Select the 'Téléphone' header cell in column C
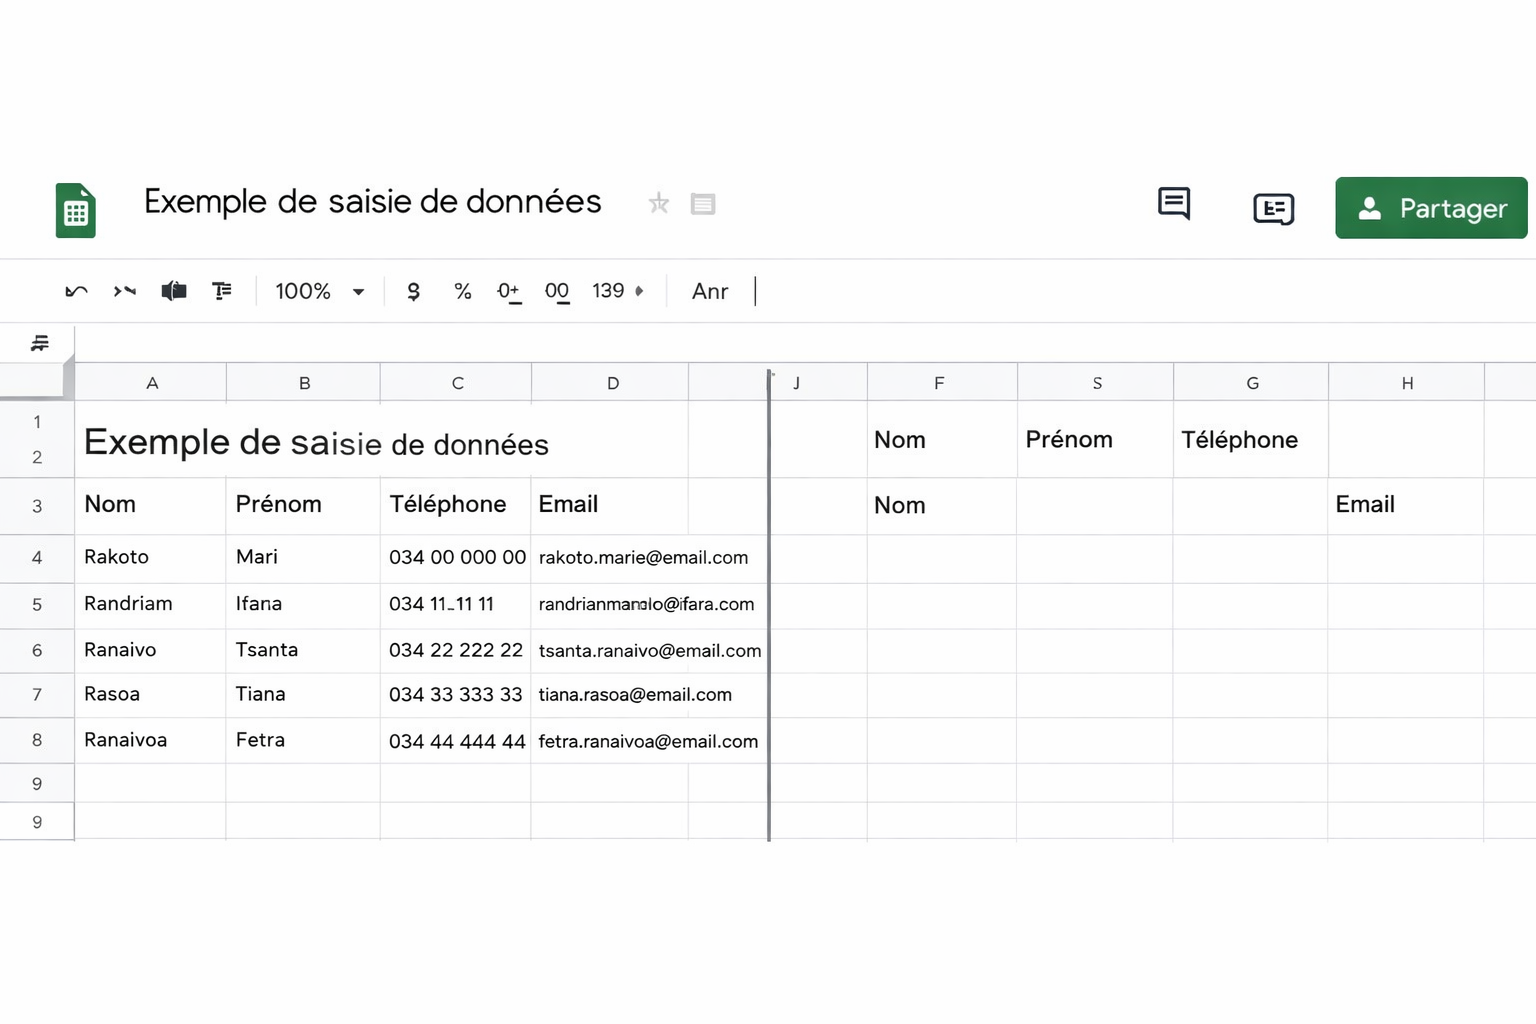This screenshot has height=1024, width=1536. pos(456,506)
